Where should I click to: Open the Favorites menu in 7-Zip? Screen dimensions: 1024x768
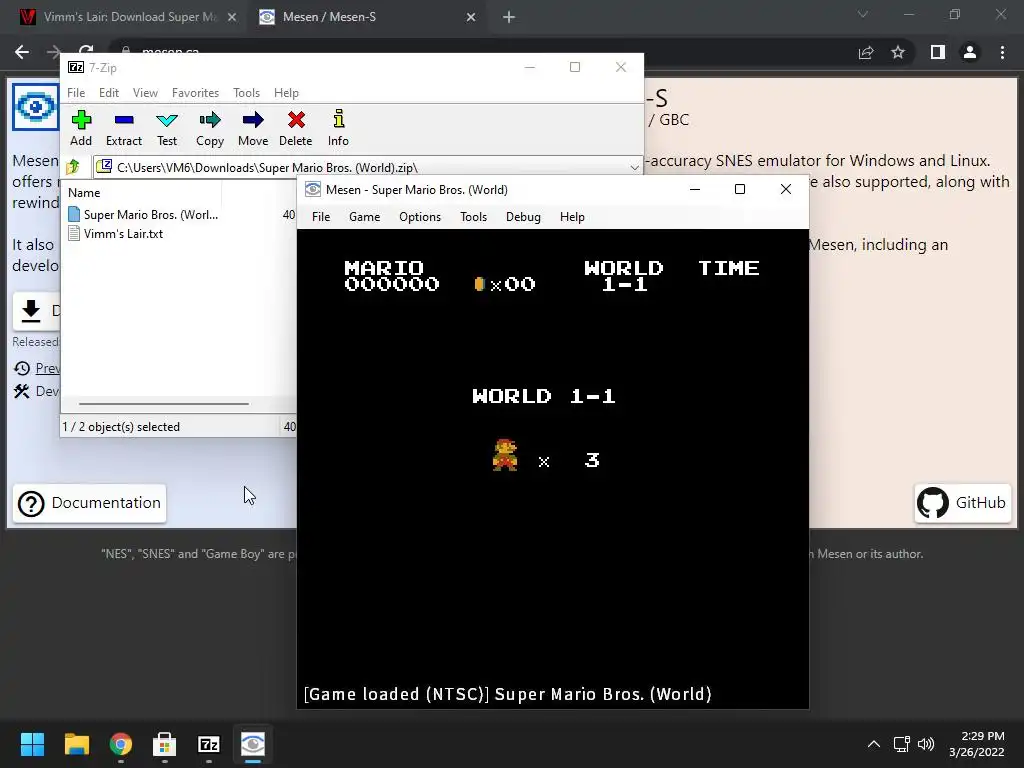click(195, 93)
